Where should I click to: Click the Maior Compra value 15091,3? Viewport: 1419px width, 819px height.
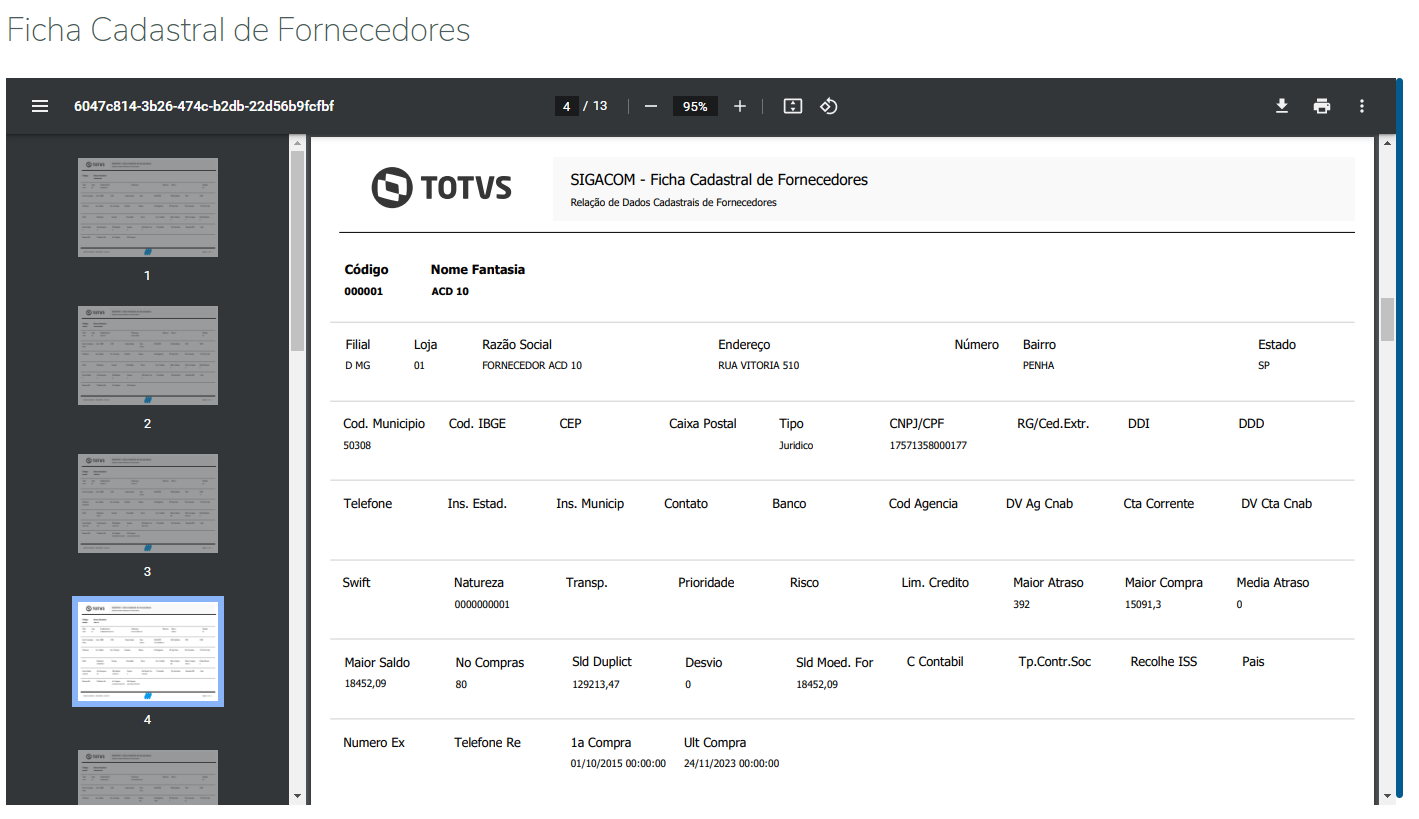pyautogui.click(x=1143, y=604)
